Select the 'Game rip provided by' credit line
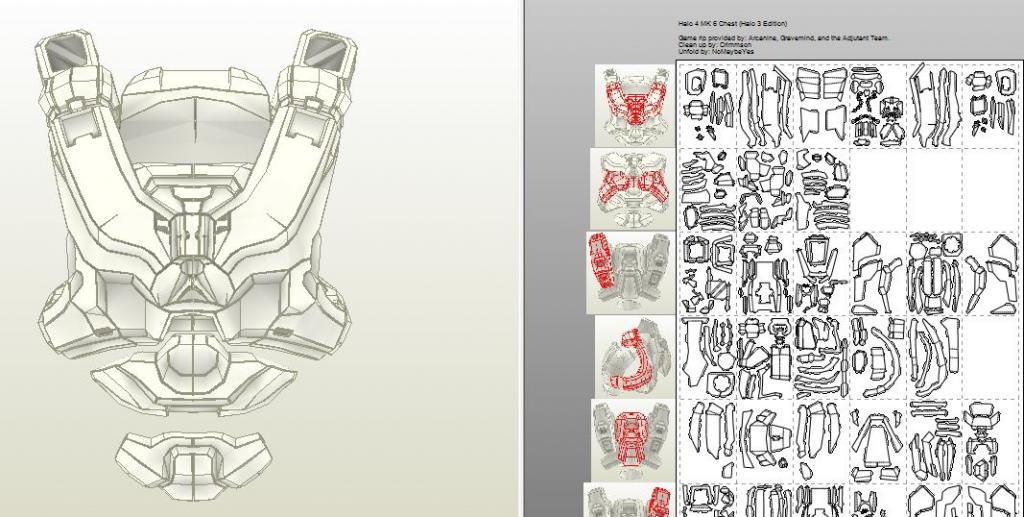Screen dimensions: 1024x517 [784, 39]
